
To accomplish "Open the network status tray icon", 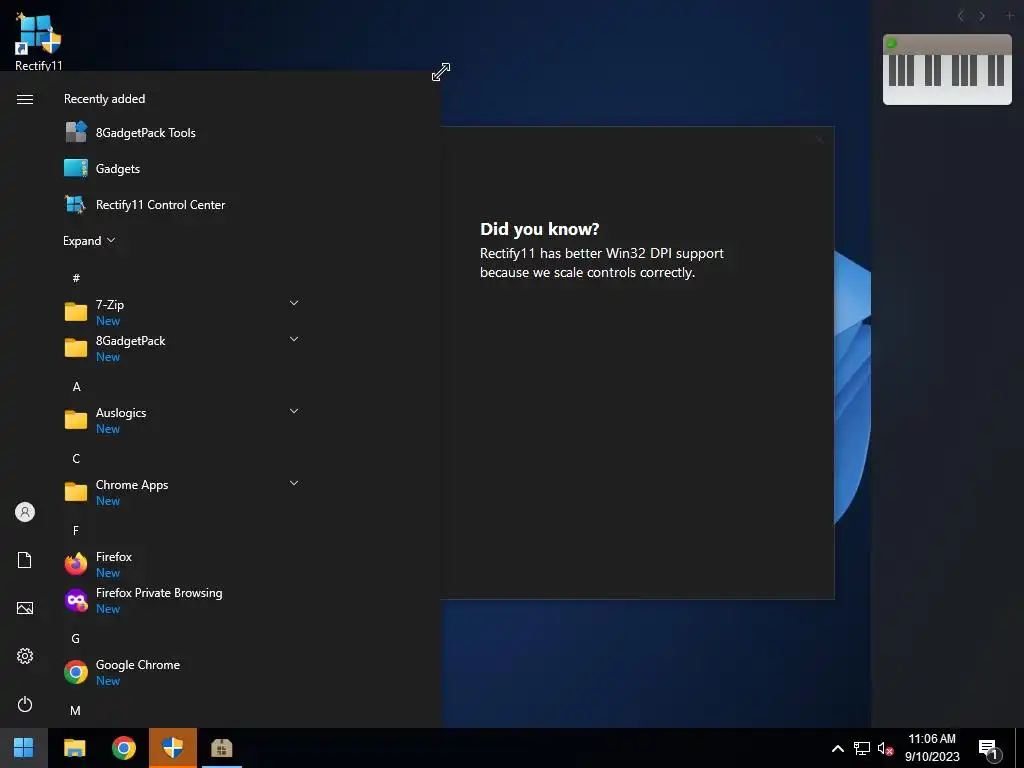I will (x=861, y=748).
